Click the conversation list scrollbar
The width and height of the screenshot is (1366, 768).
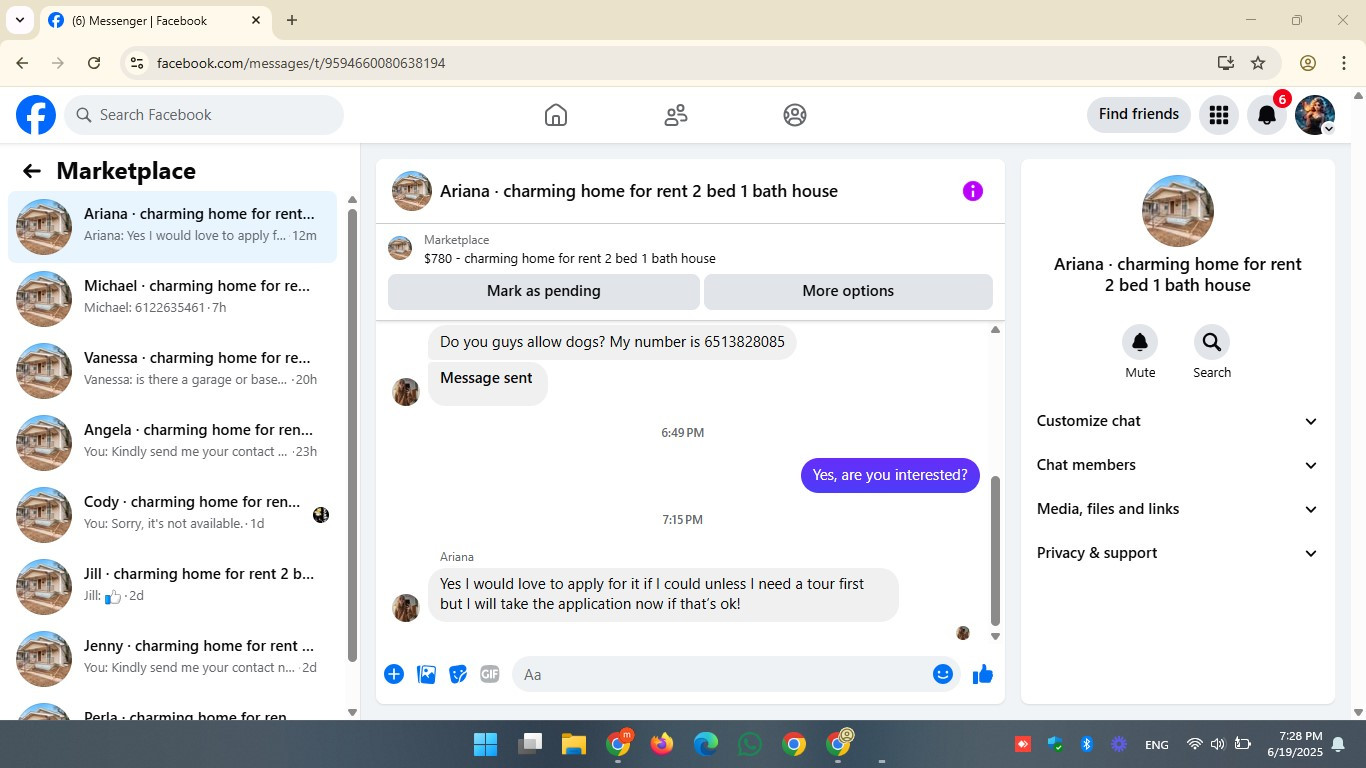[352, 435]
